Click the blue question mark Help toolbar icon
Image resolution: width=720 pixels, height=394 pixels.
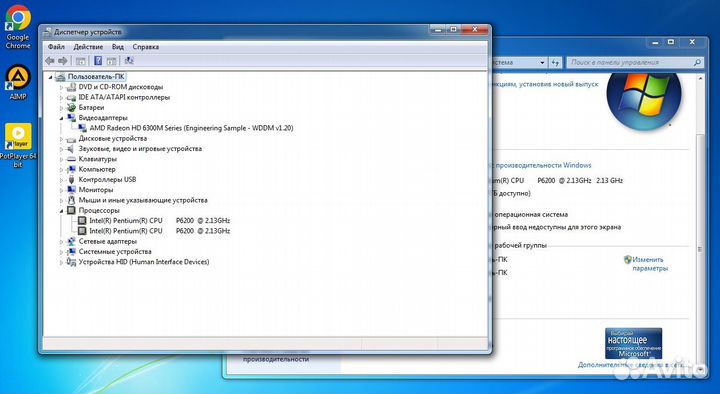coord(98,61)
